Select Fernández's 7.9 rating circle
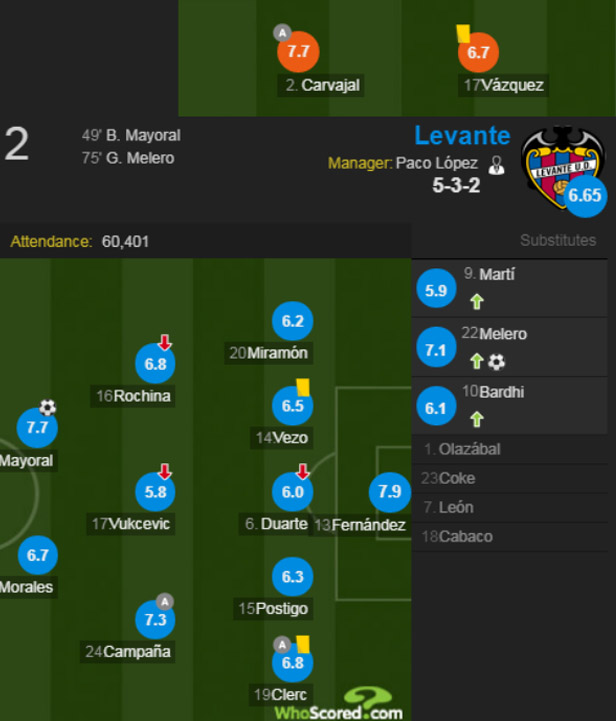The image size is (616, 721). [389, 492]
